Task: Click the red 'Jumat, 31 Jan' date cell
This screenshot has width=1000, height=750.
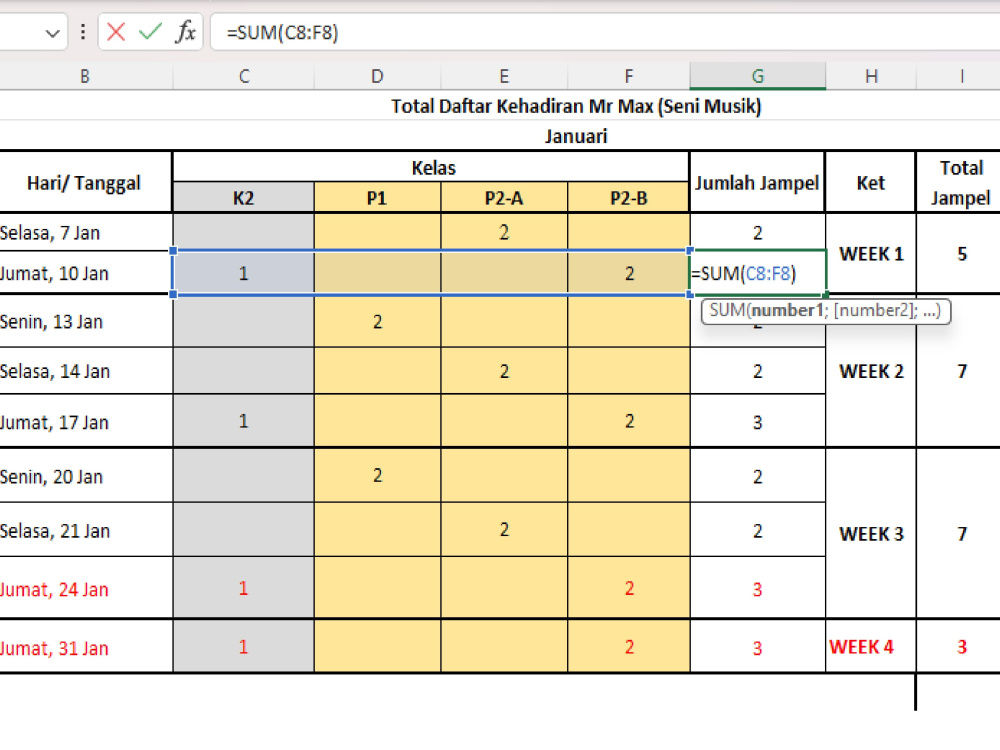Action: 85,647
